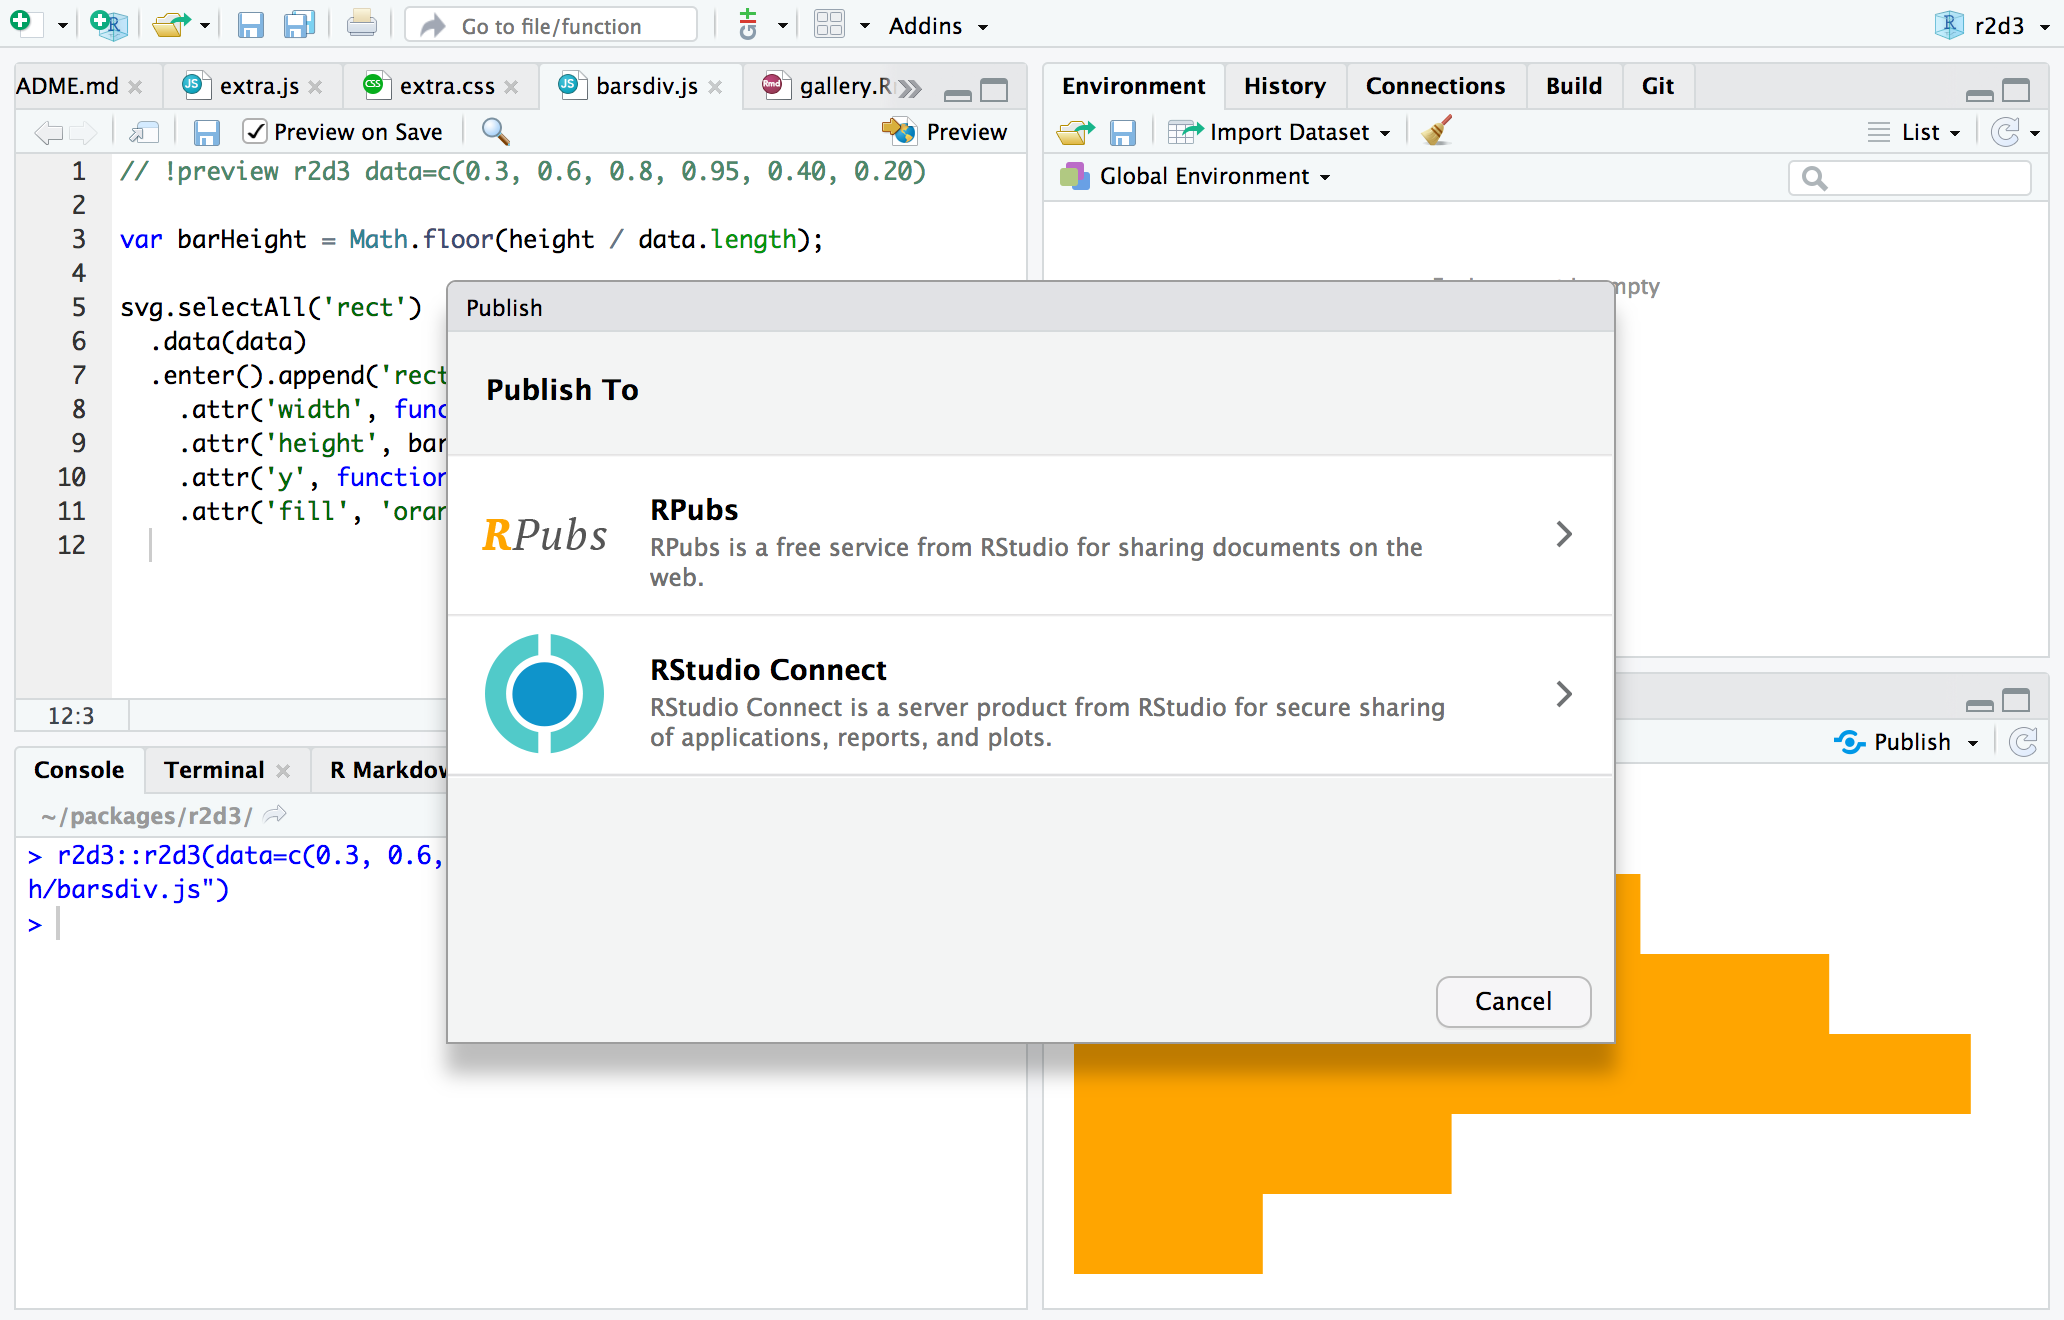
Task: Click the find/replace magnifier icon
Action: click(495, 131)
